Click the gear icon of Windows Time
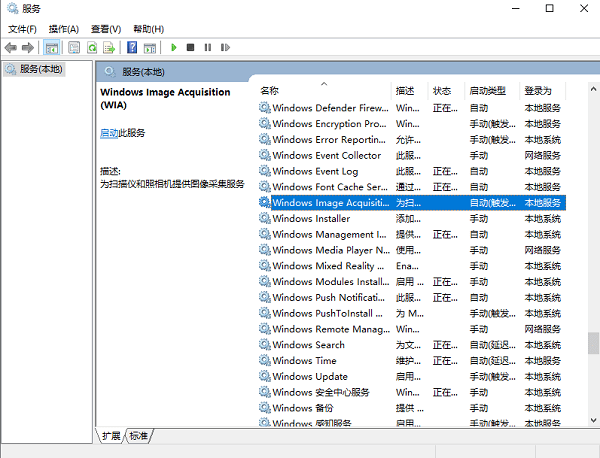600x458 pixels. pyautogui.click(x=264, y=360)
